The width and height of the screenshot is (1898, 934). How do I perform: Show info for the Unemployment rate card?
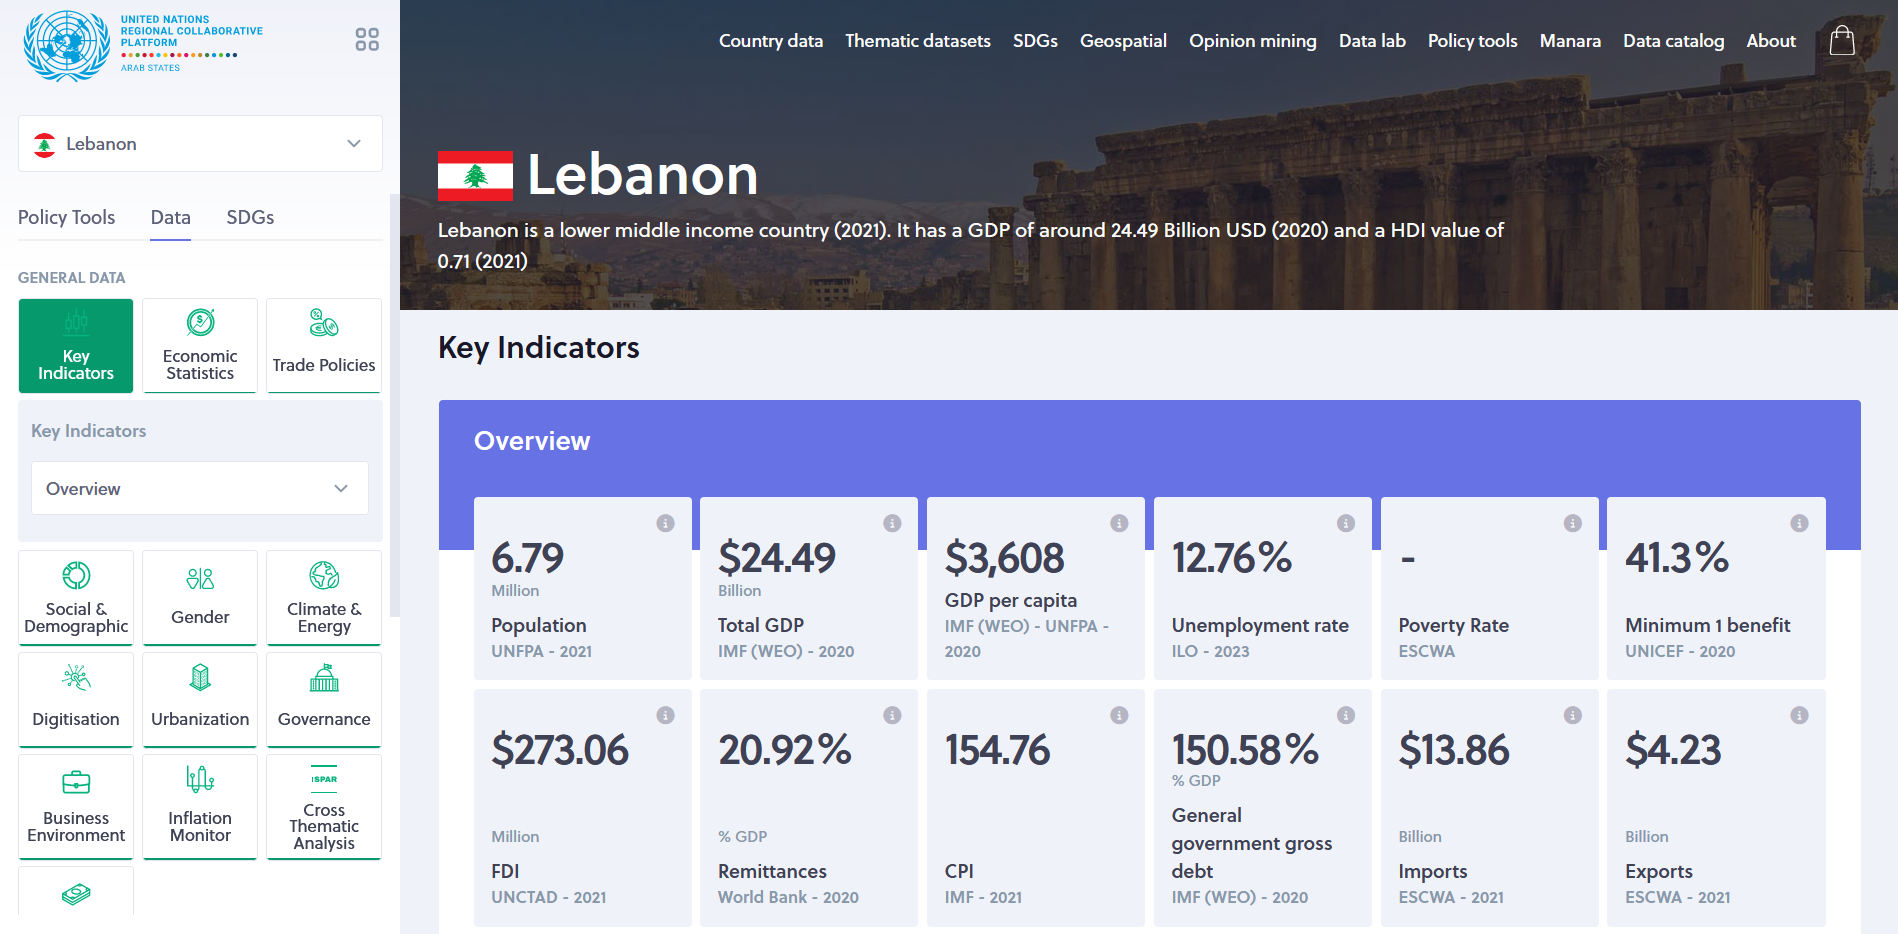click(x=1346, y=523)
